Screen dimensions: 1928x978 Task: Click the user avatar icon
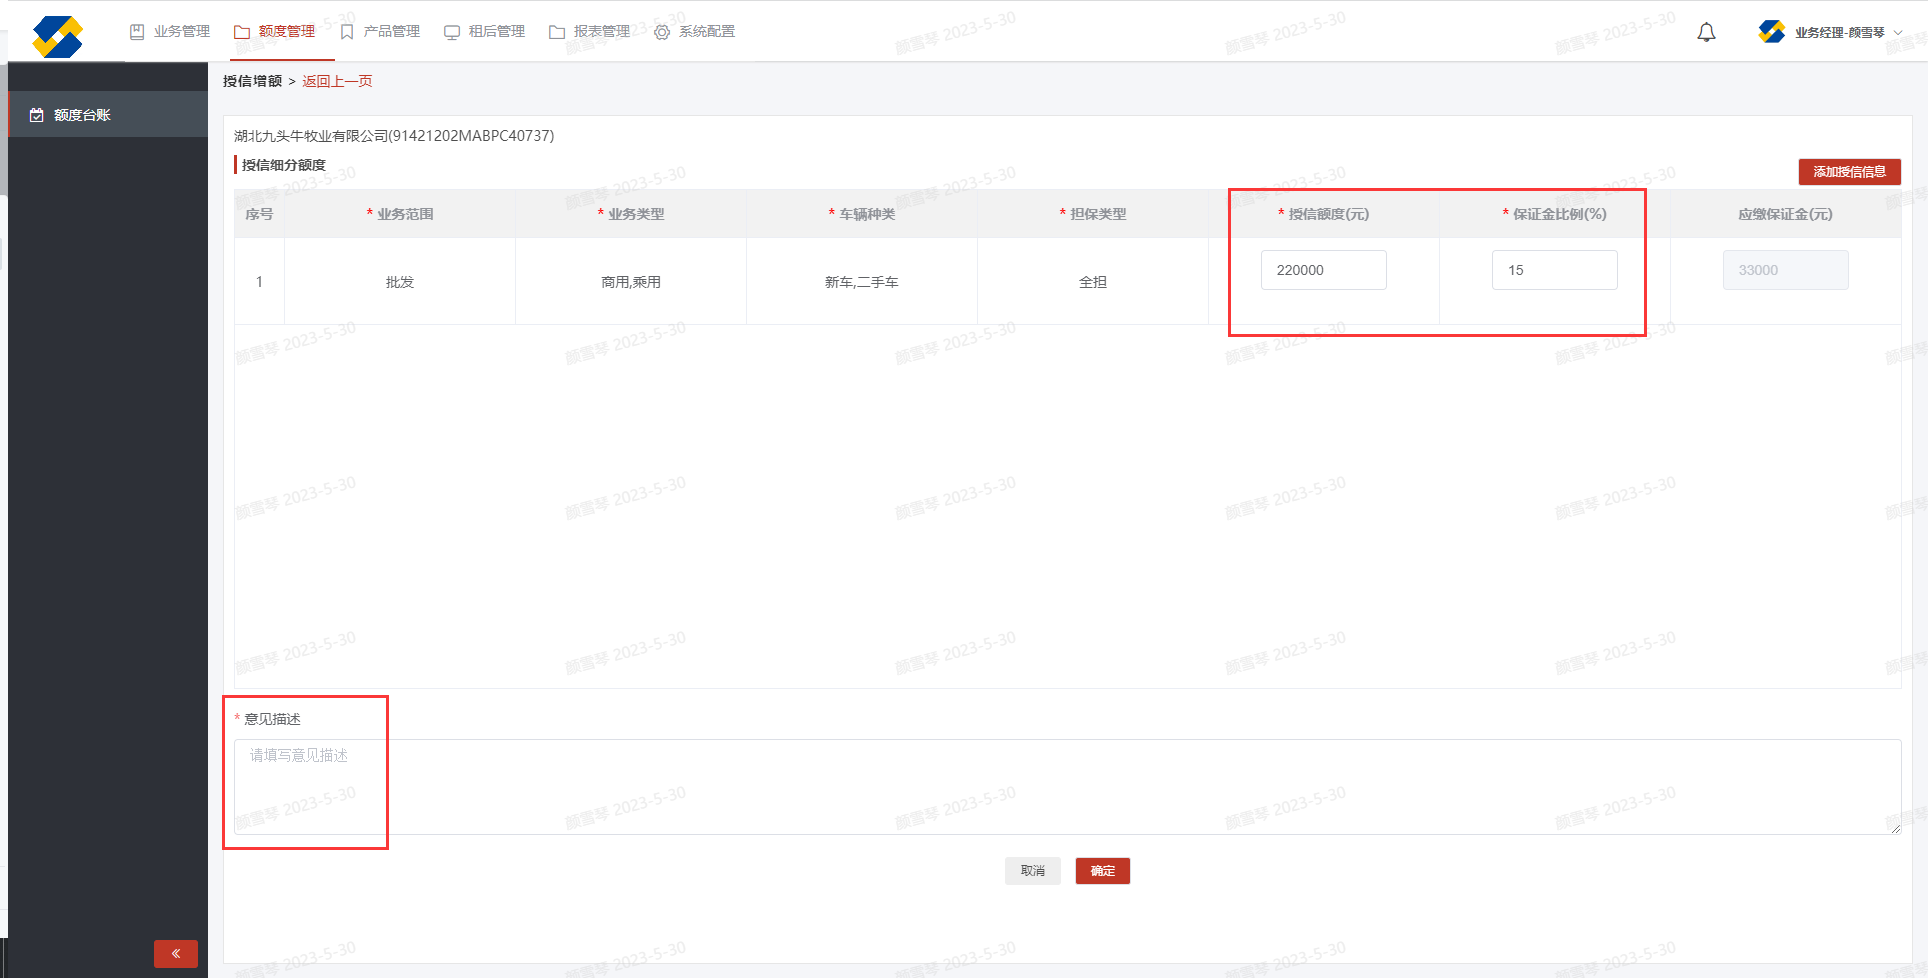[1771, 32]
